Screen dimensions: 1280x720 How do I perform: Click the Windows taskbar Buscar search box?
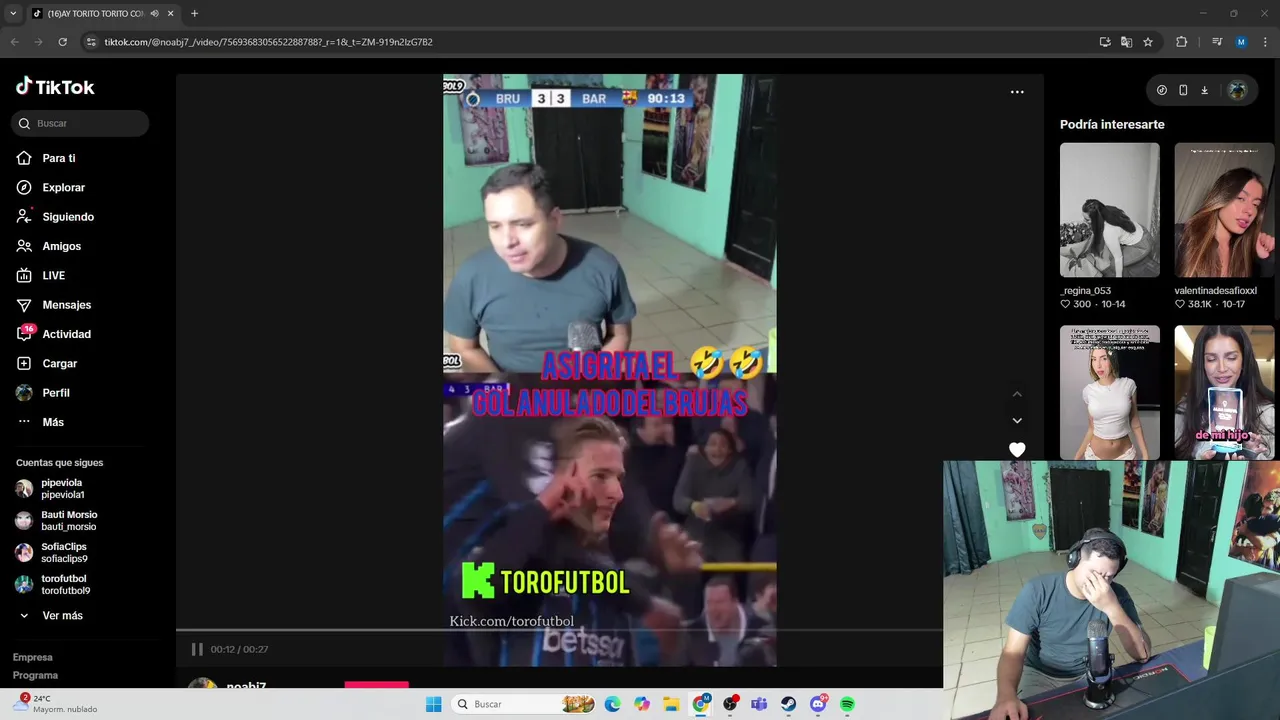point(524,704)
